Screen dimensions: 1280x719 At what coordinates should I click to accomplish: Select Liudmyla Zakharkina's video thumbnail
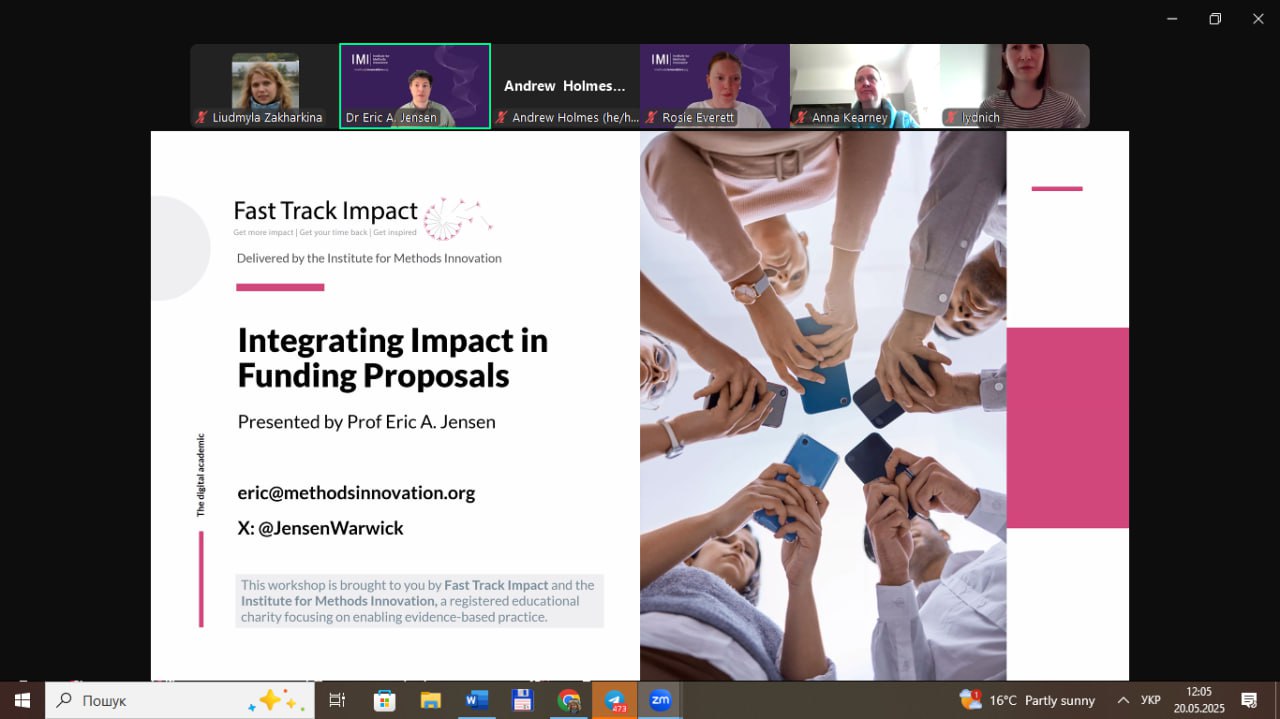click(x=265, y=86)
